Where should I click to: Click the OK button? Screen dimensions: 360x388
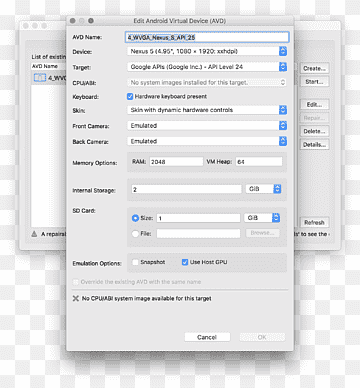[x=262, y=337]
